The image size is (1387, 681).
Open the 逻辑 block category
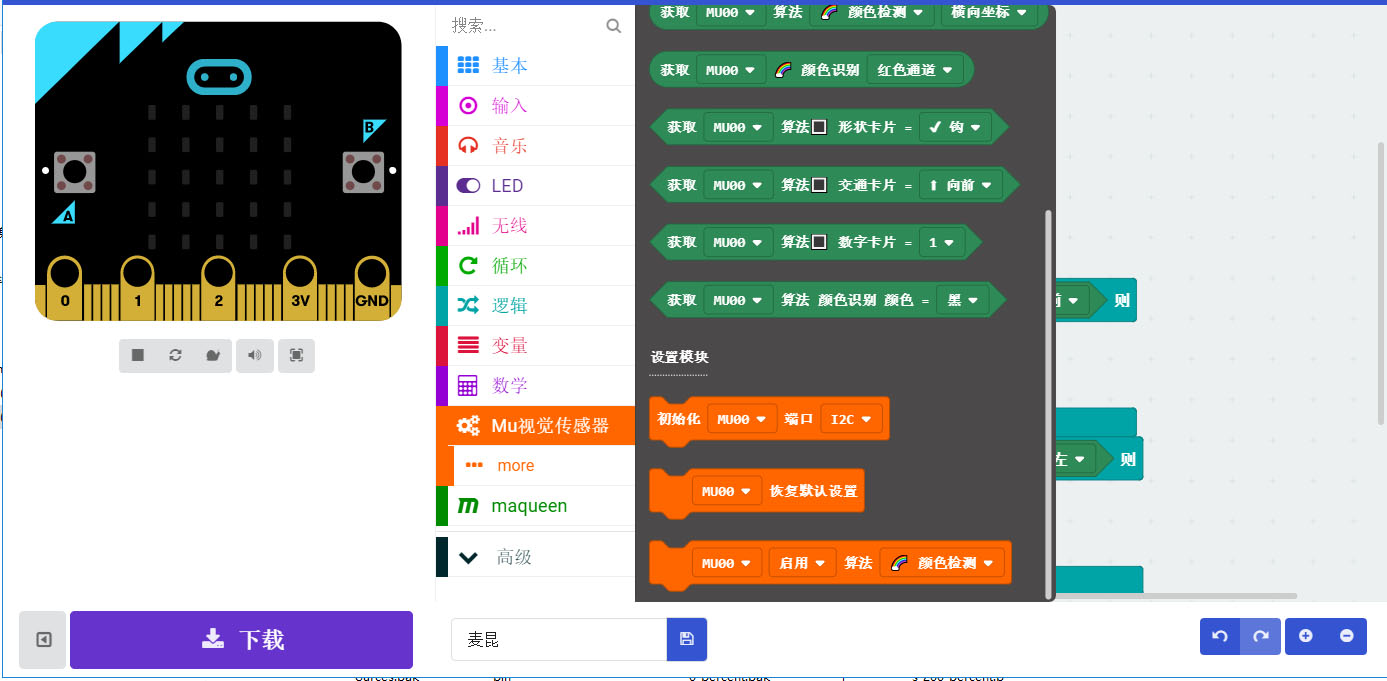(535, 306)
